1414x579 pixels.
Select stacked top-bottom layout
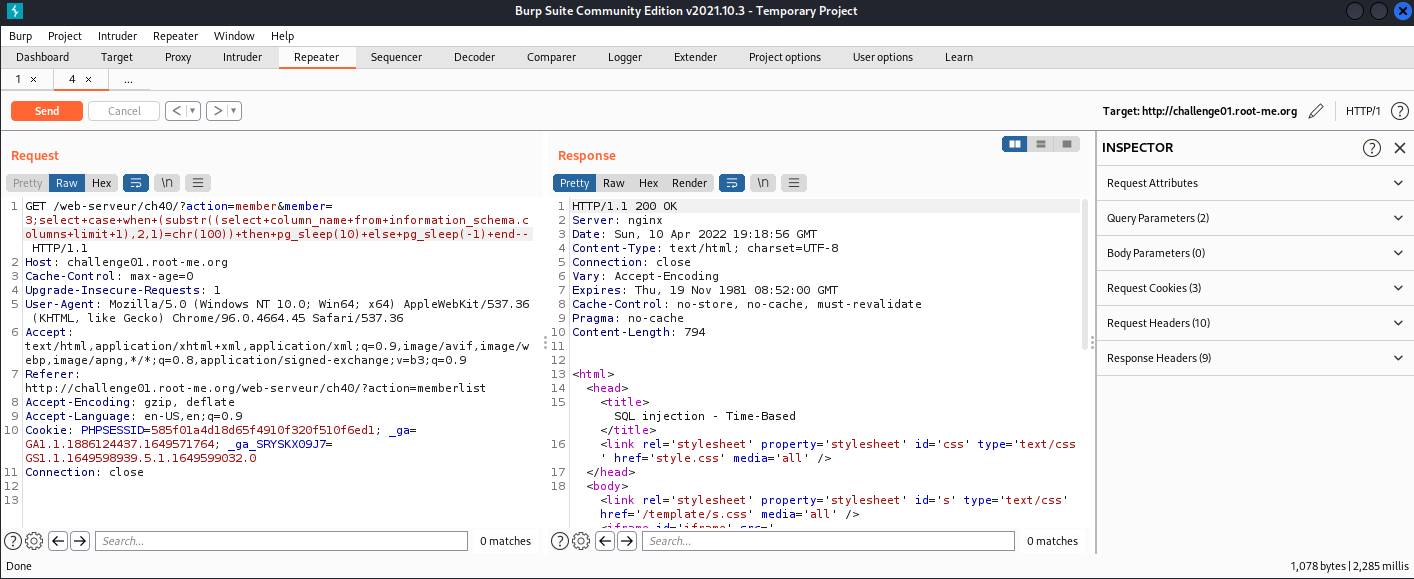pyautogui.click(x=1041, y=144)
